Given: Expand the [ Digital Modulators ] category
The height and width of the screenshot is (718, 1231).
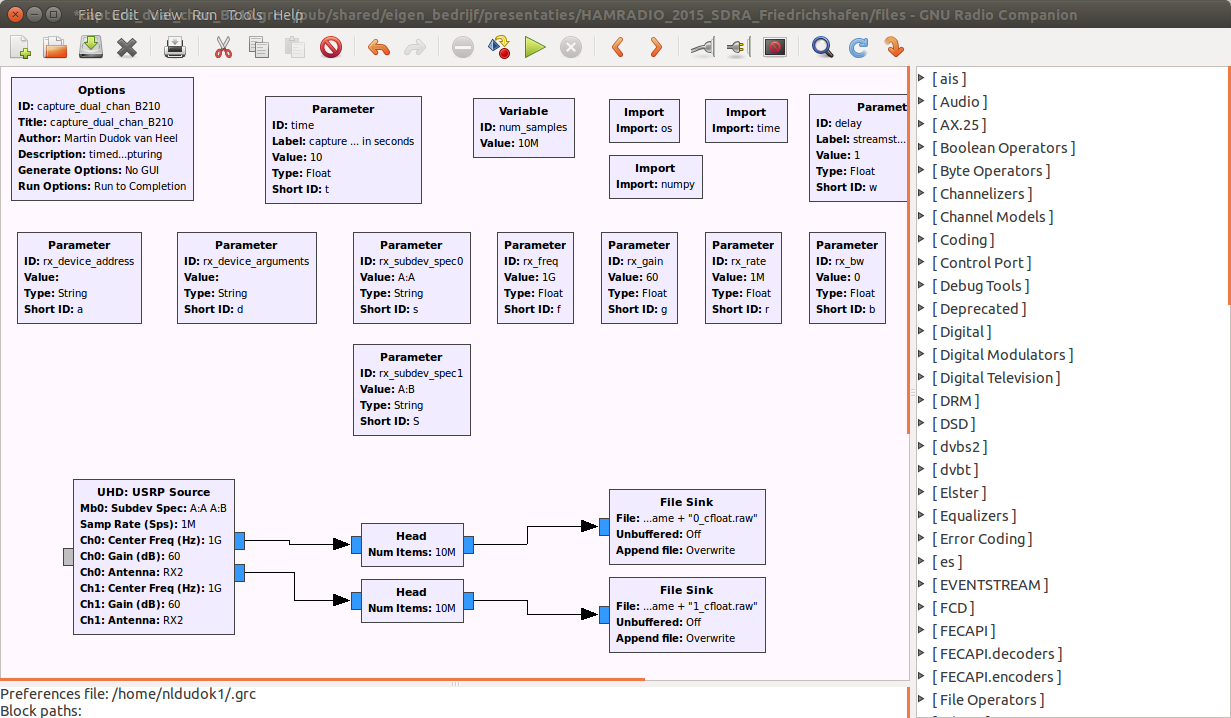Looking at the screenshot, I should point(922,355).
